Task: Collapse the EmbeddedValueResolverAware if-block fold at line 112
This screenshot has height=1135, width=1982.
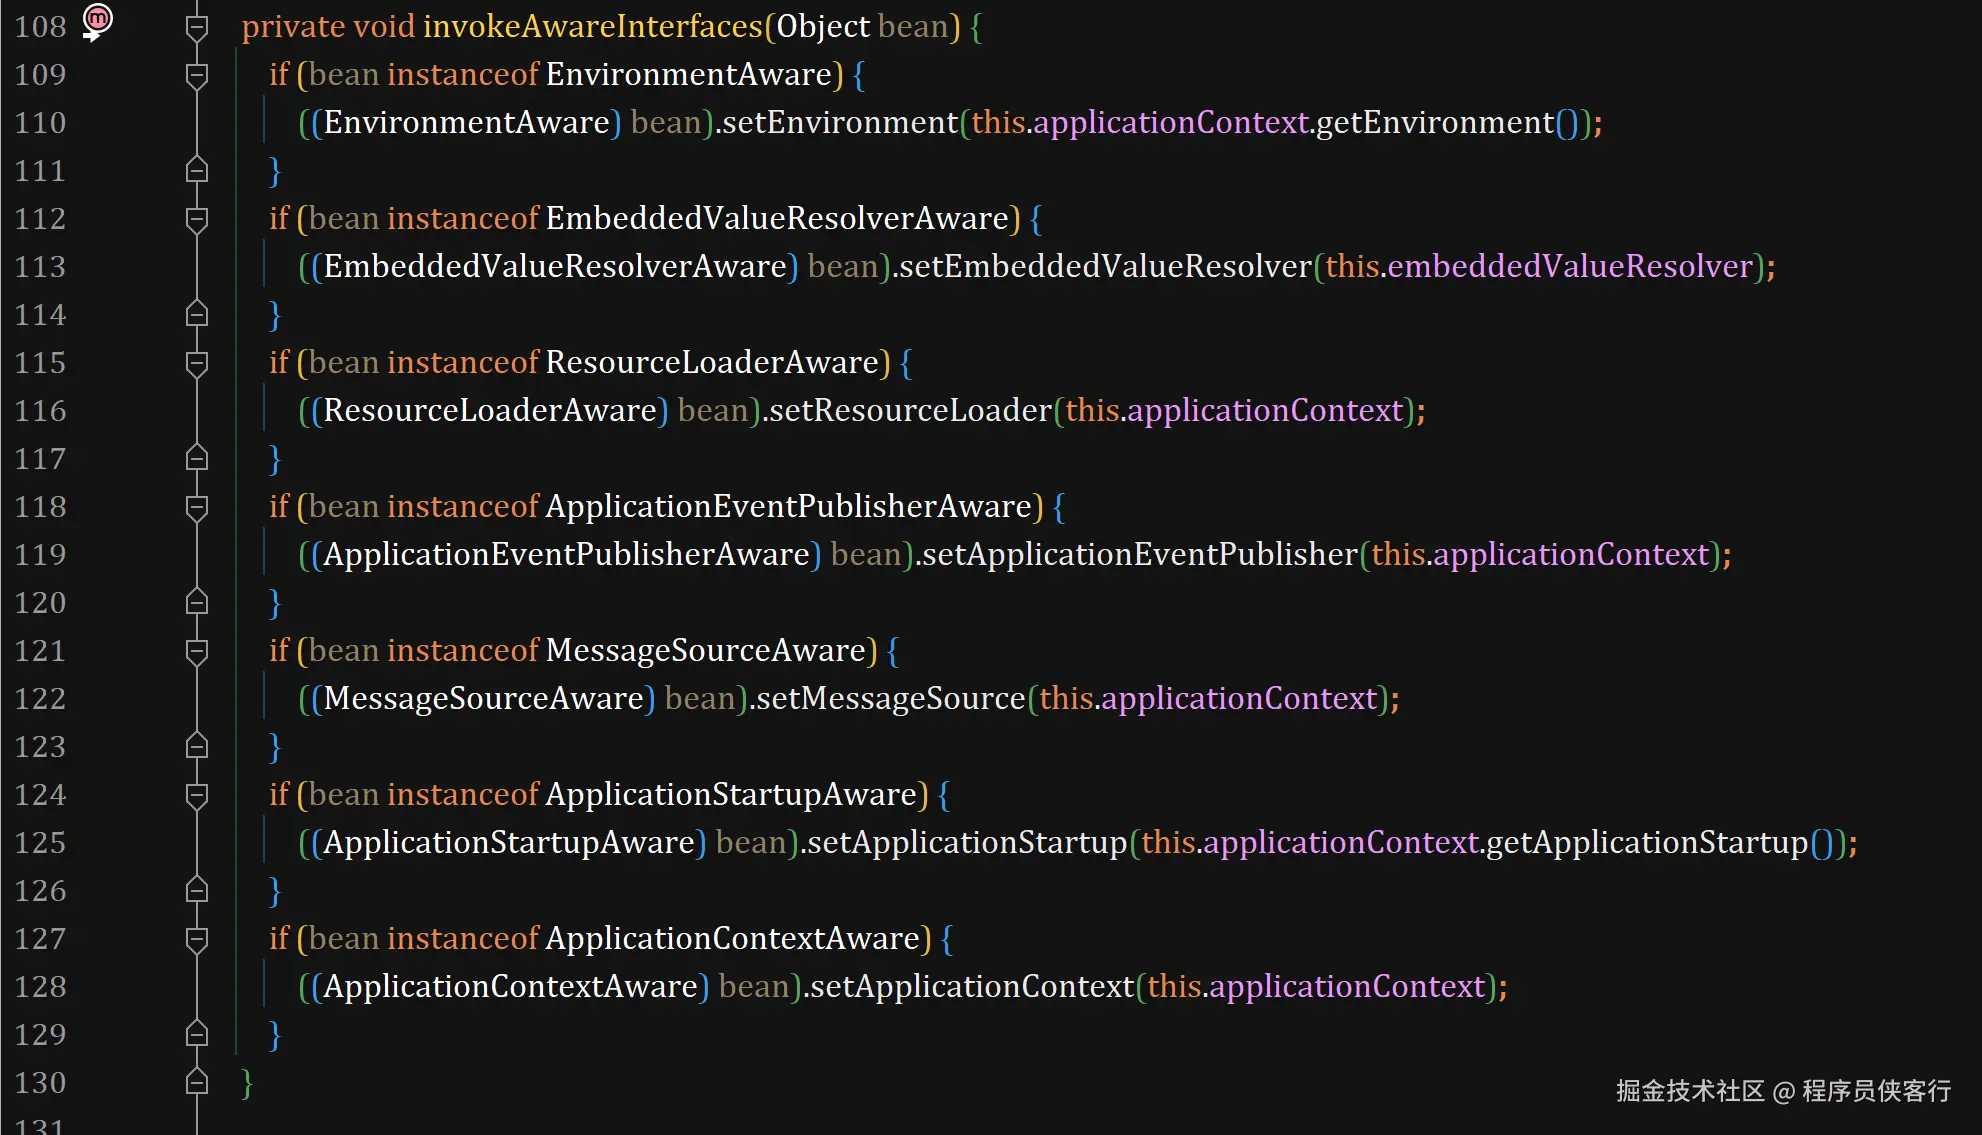Action: pos(197,219)
